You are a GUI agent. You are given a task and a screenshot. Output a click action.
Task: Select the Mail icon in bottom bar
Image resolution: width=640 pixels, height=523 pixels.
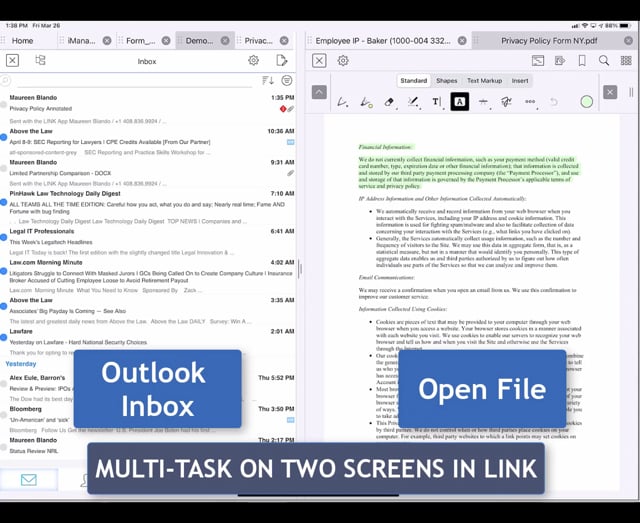point(29,479)
